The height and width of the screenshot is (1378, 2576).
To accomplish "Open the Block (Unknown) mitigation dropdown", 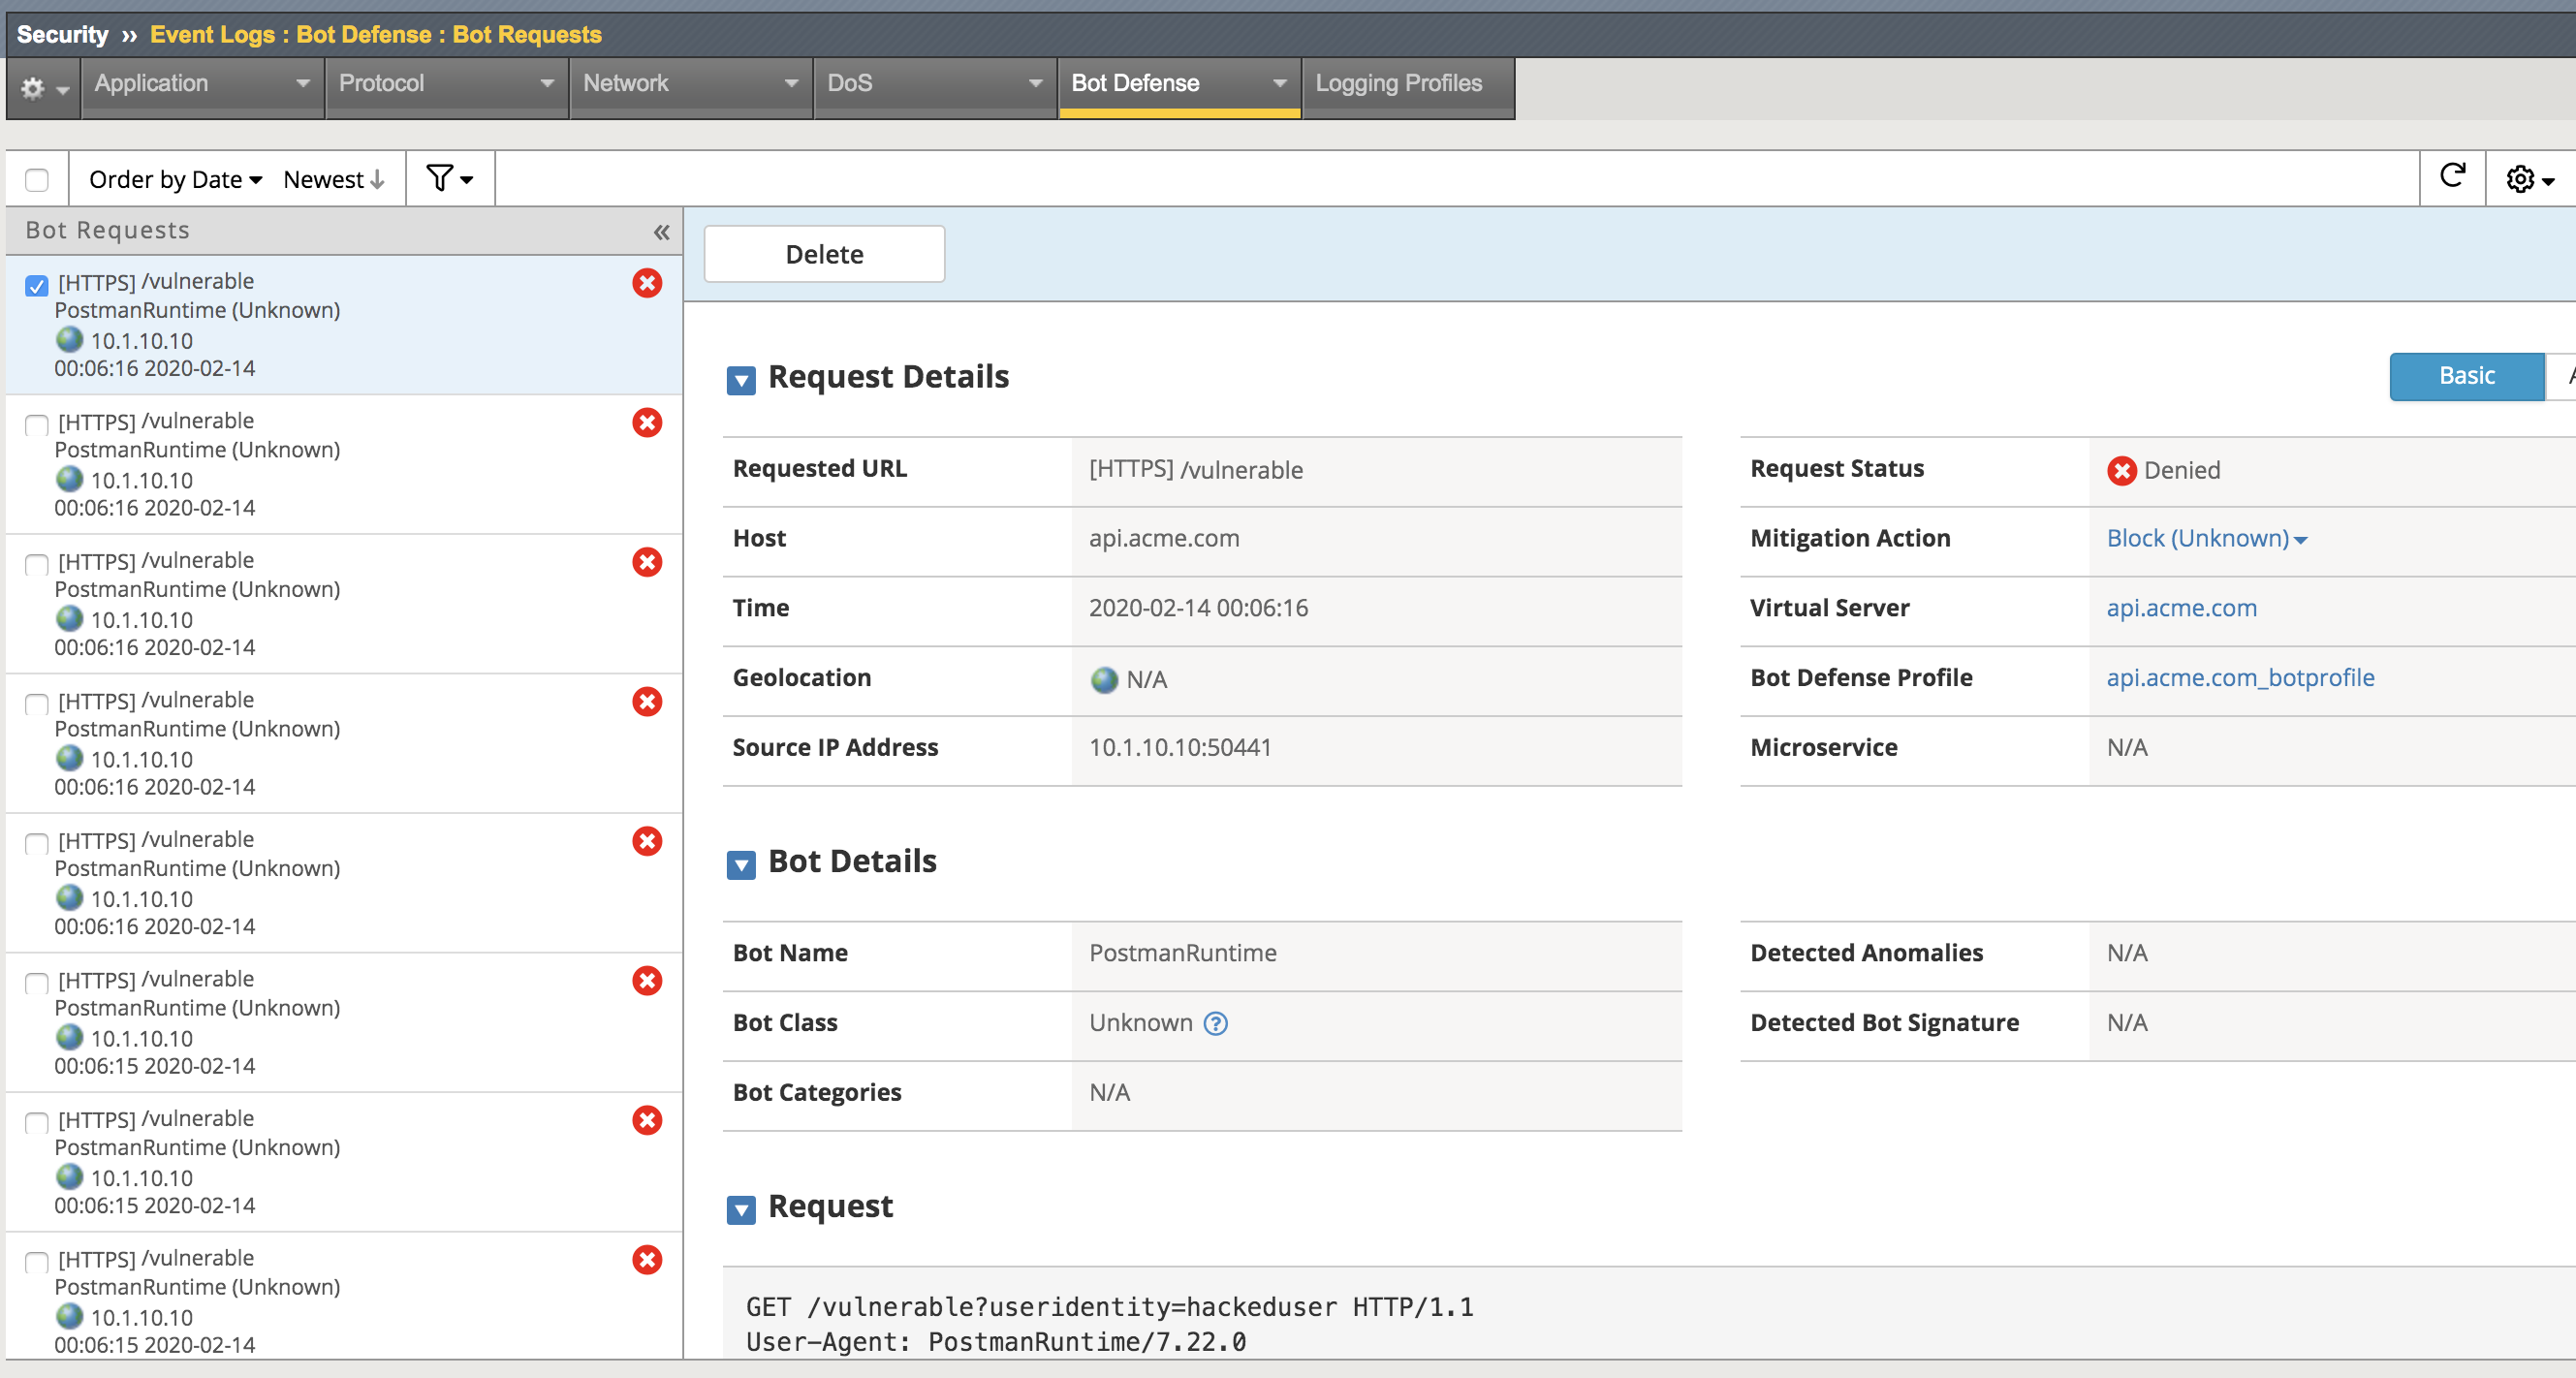I will coord(2206,538).
